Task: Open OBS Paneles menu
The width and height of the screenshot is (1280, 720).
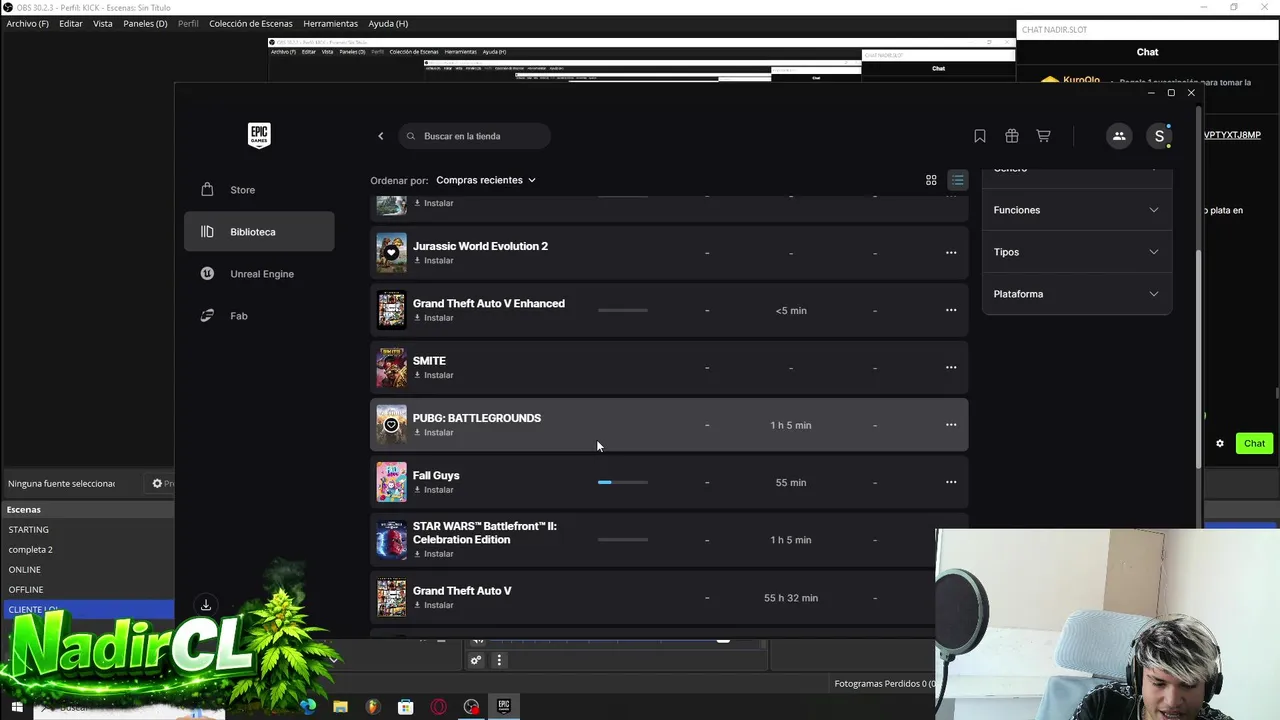Action: tap(145, 23)
